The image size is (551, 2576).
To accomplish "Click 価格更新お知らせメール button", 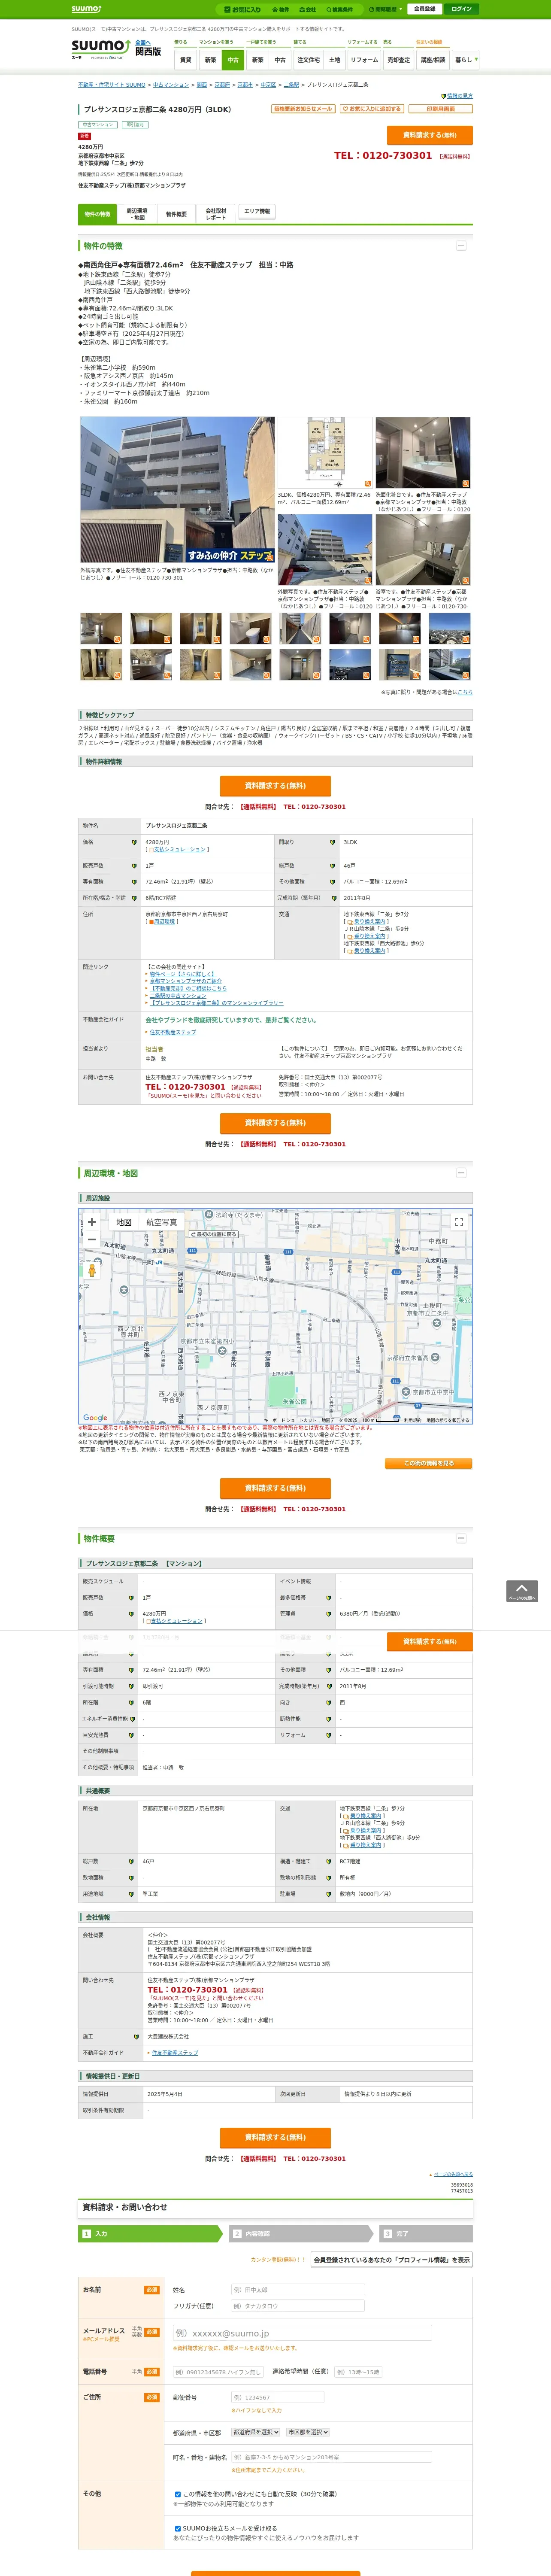I will (303, 109).
